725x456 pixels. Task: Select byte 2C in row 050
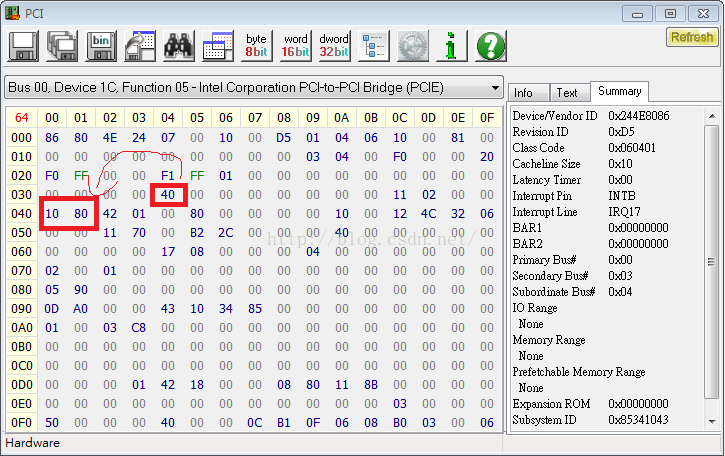coord(226,233)
